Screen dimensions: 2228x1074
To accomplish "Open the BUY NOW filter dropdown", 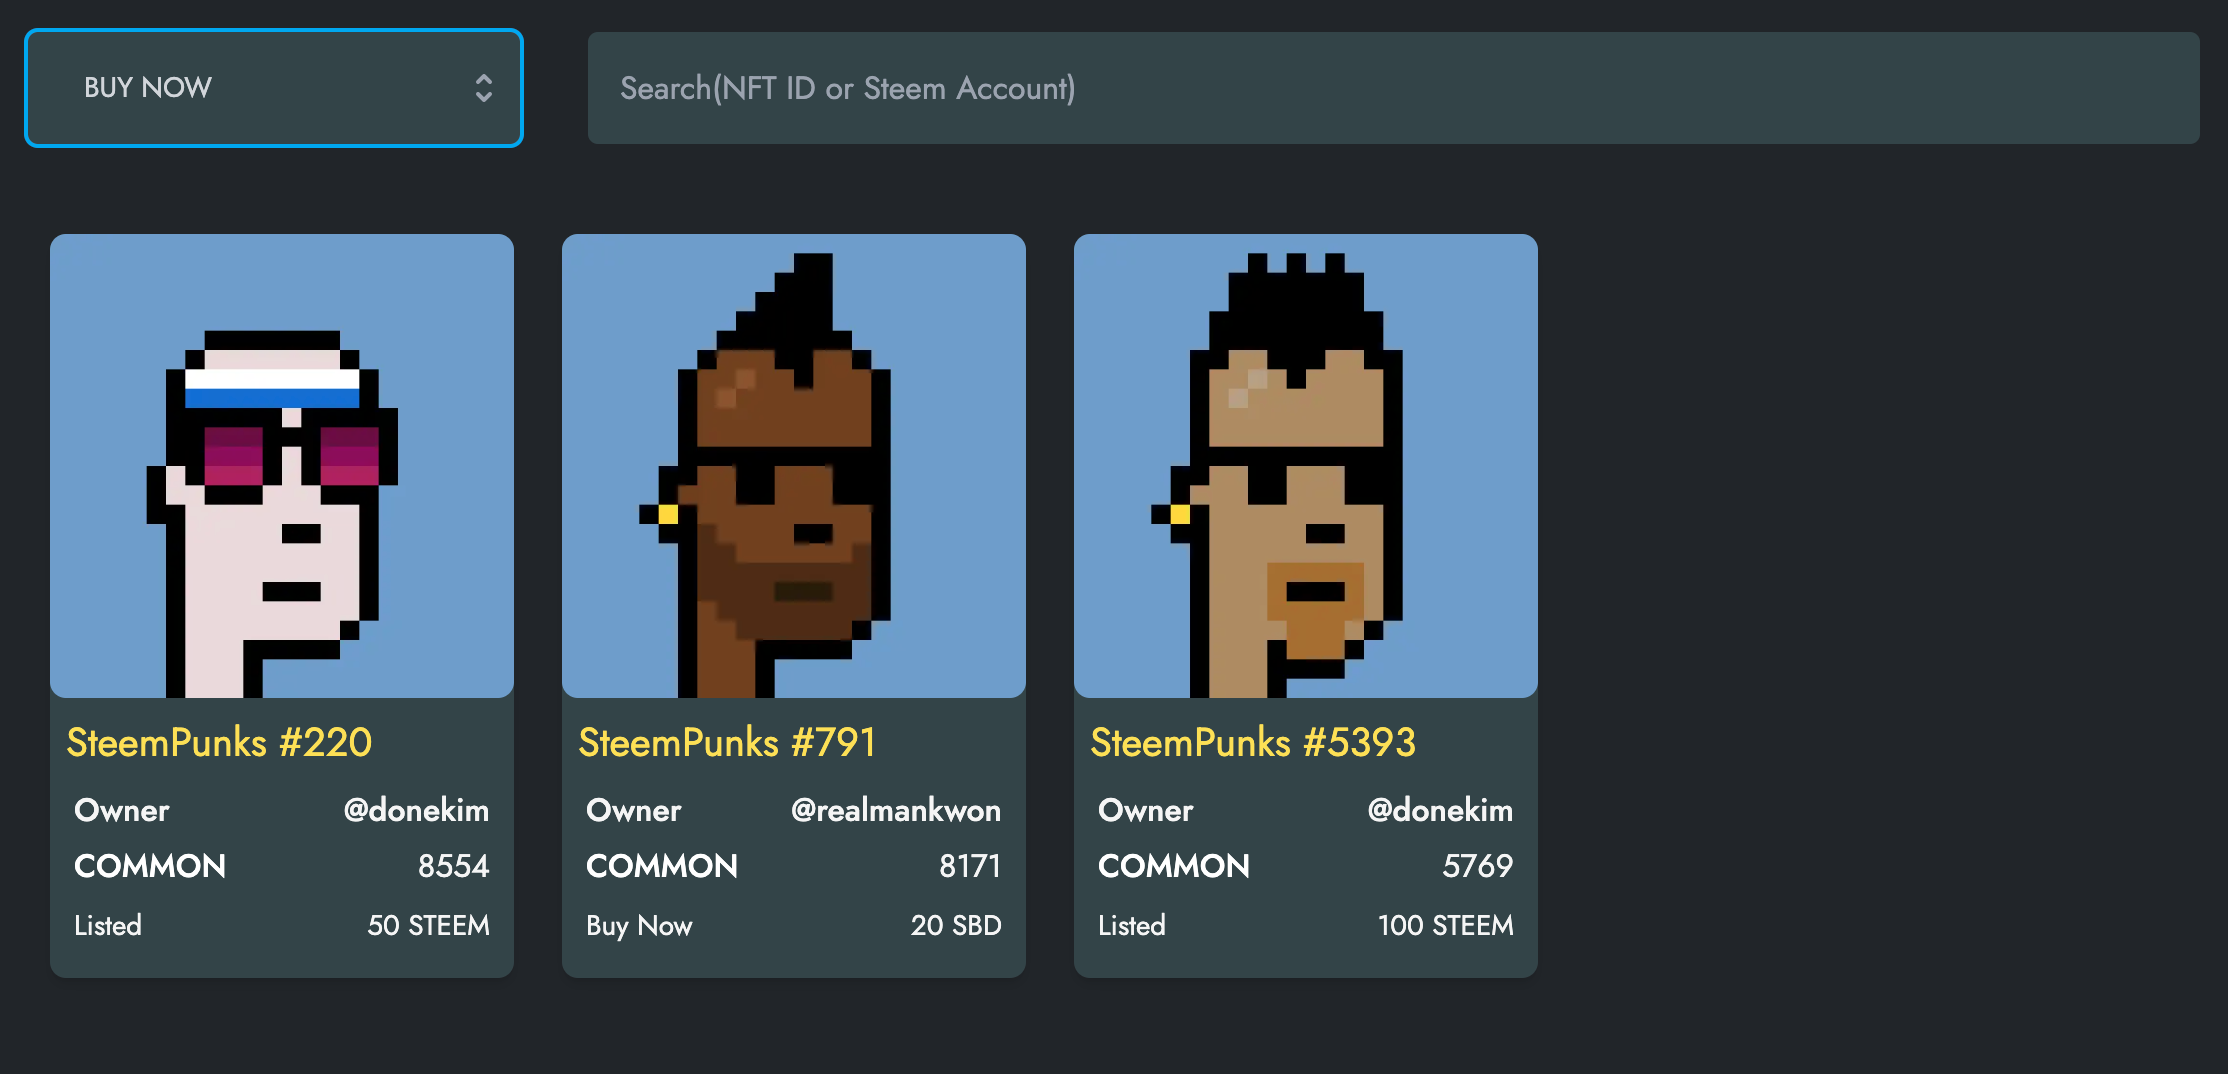I will coord(273,88).
